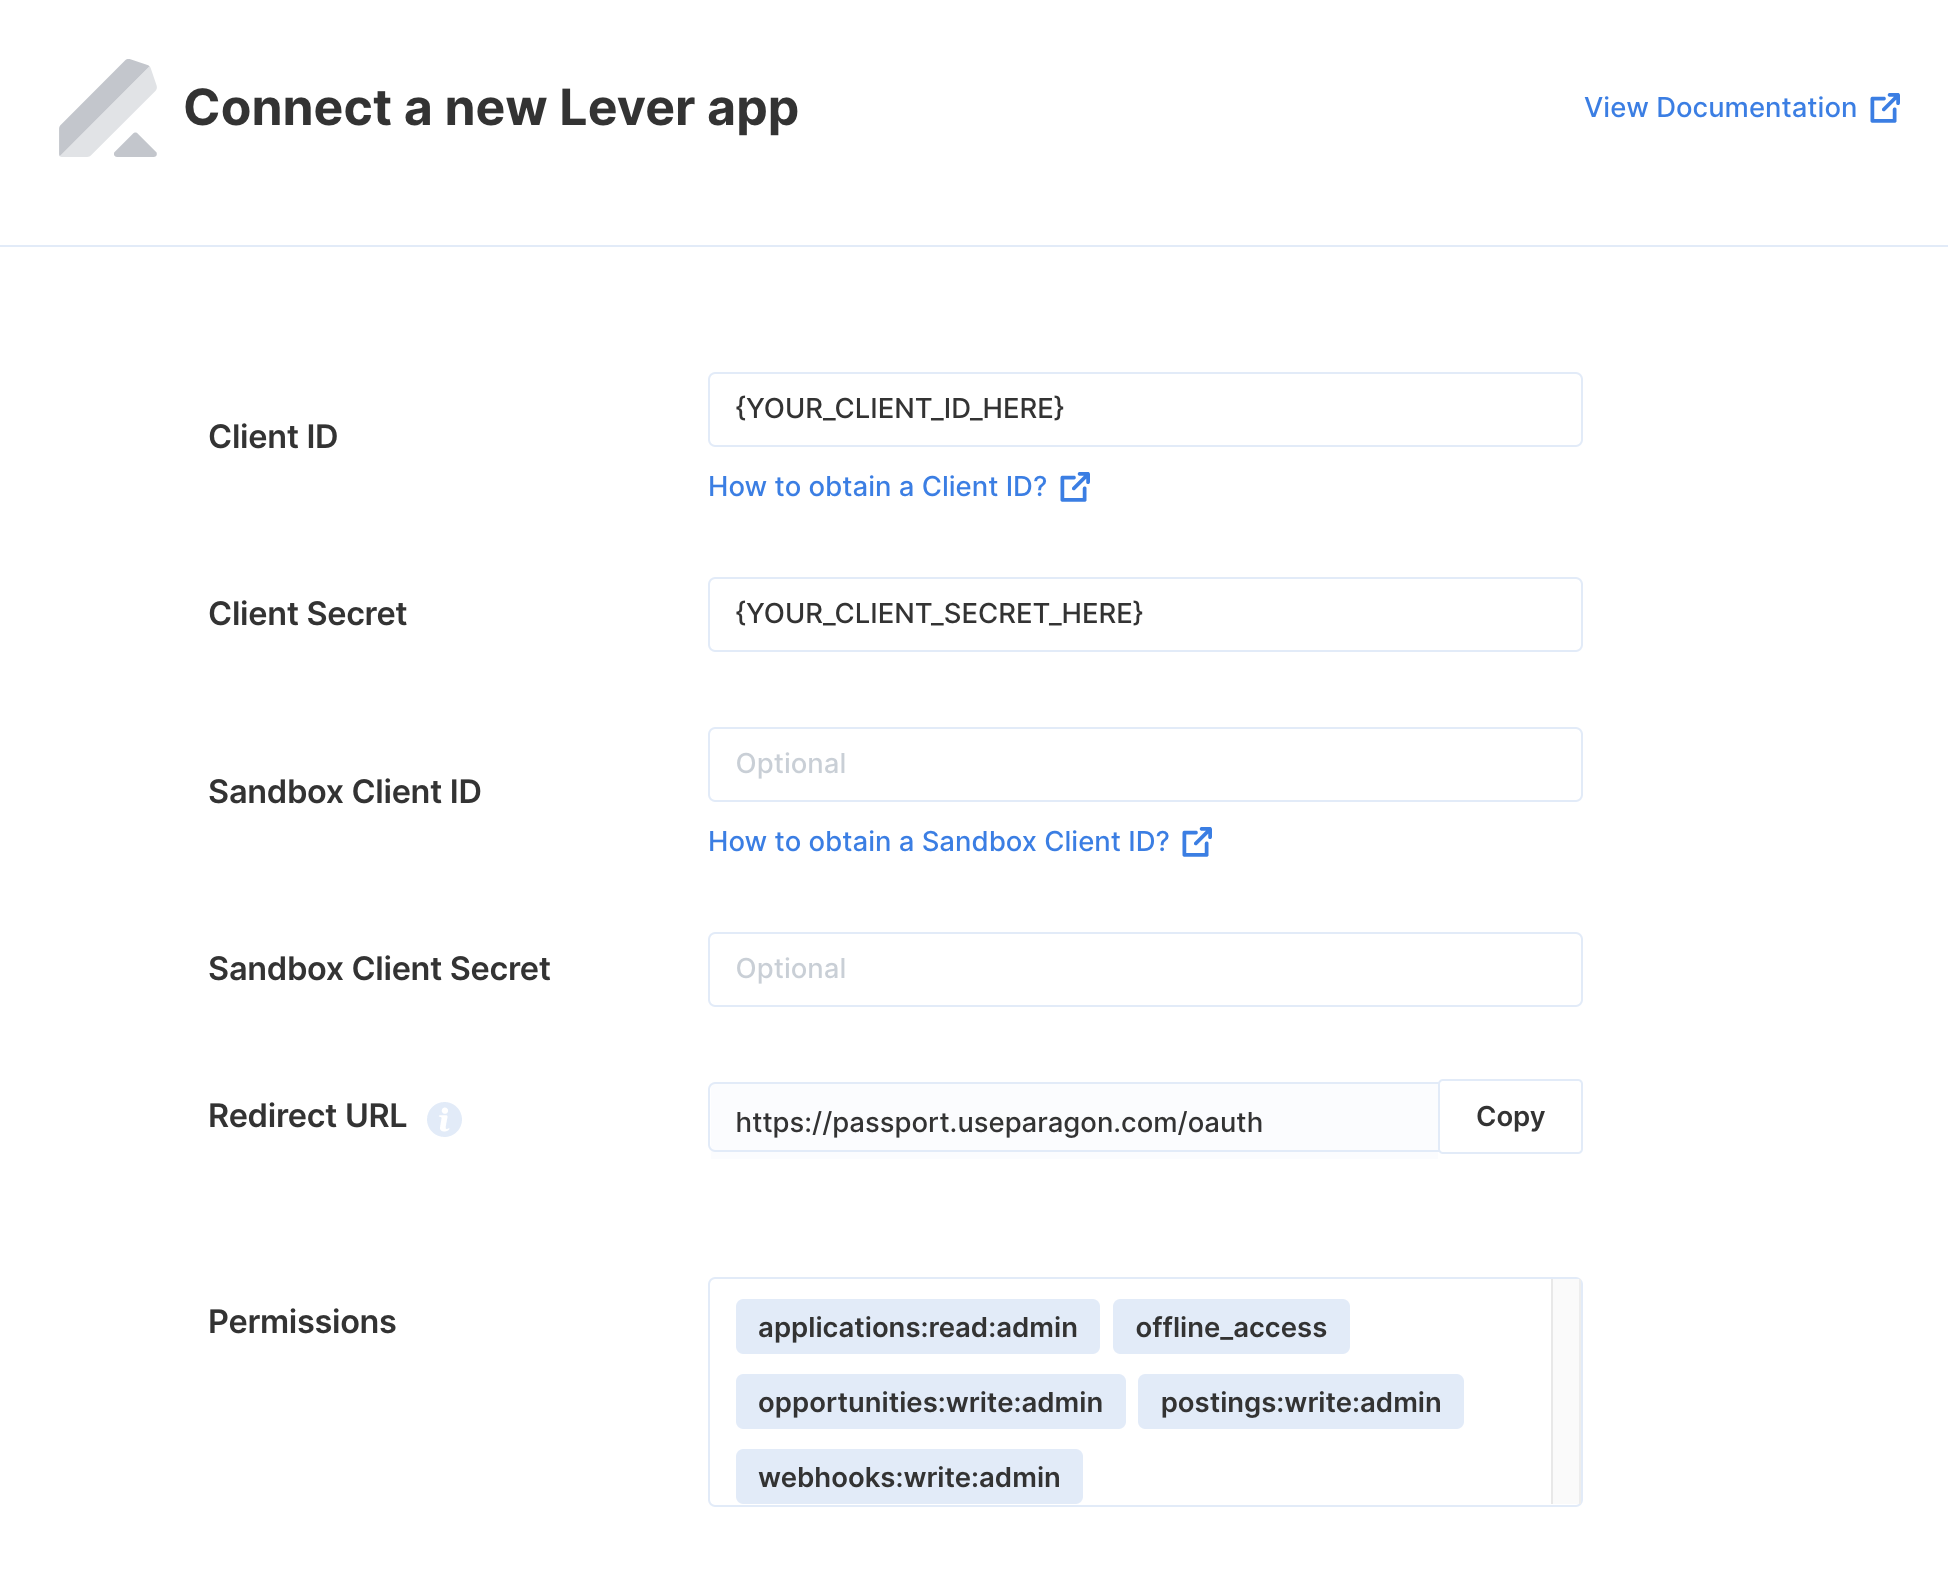Screen dimensions: 1948x1576
Task: Click the Permissions list scrollbar
Action: (1566, 1392)
